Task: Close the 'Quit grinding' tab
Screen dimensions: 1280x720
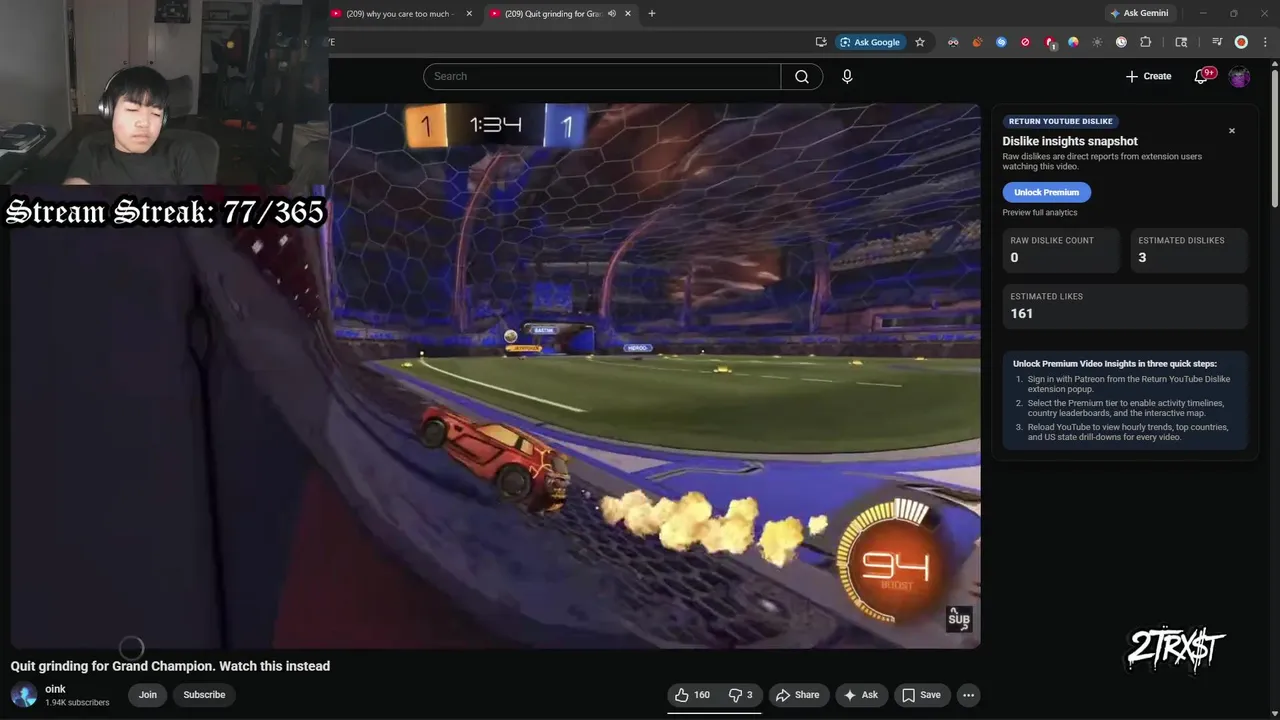Action: tap(628, 13)
